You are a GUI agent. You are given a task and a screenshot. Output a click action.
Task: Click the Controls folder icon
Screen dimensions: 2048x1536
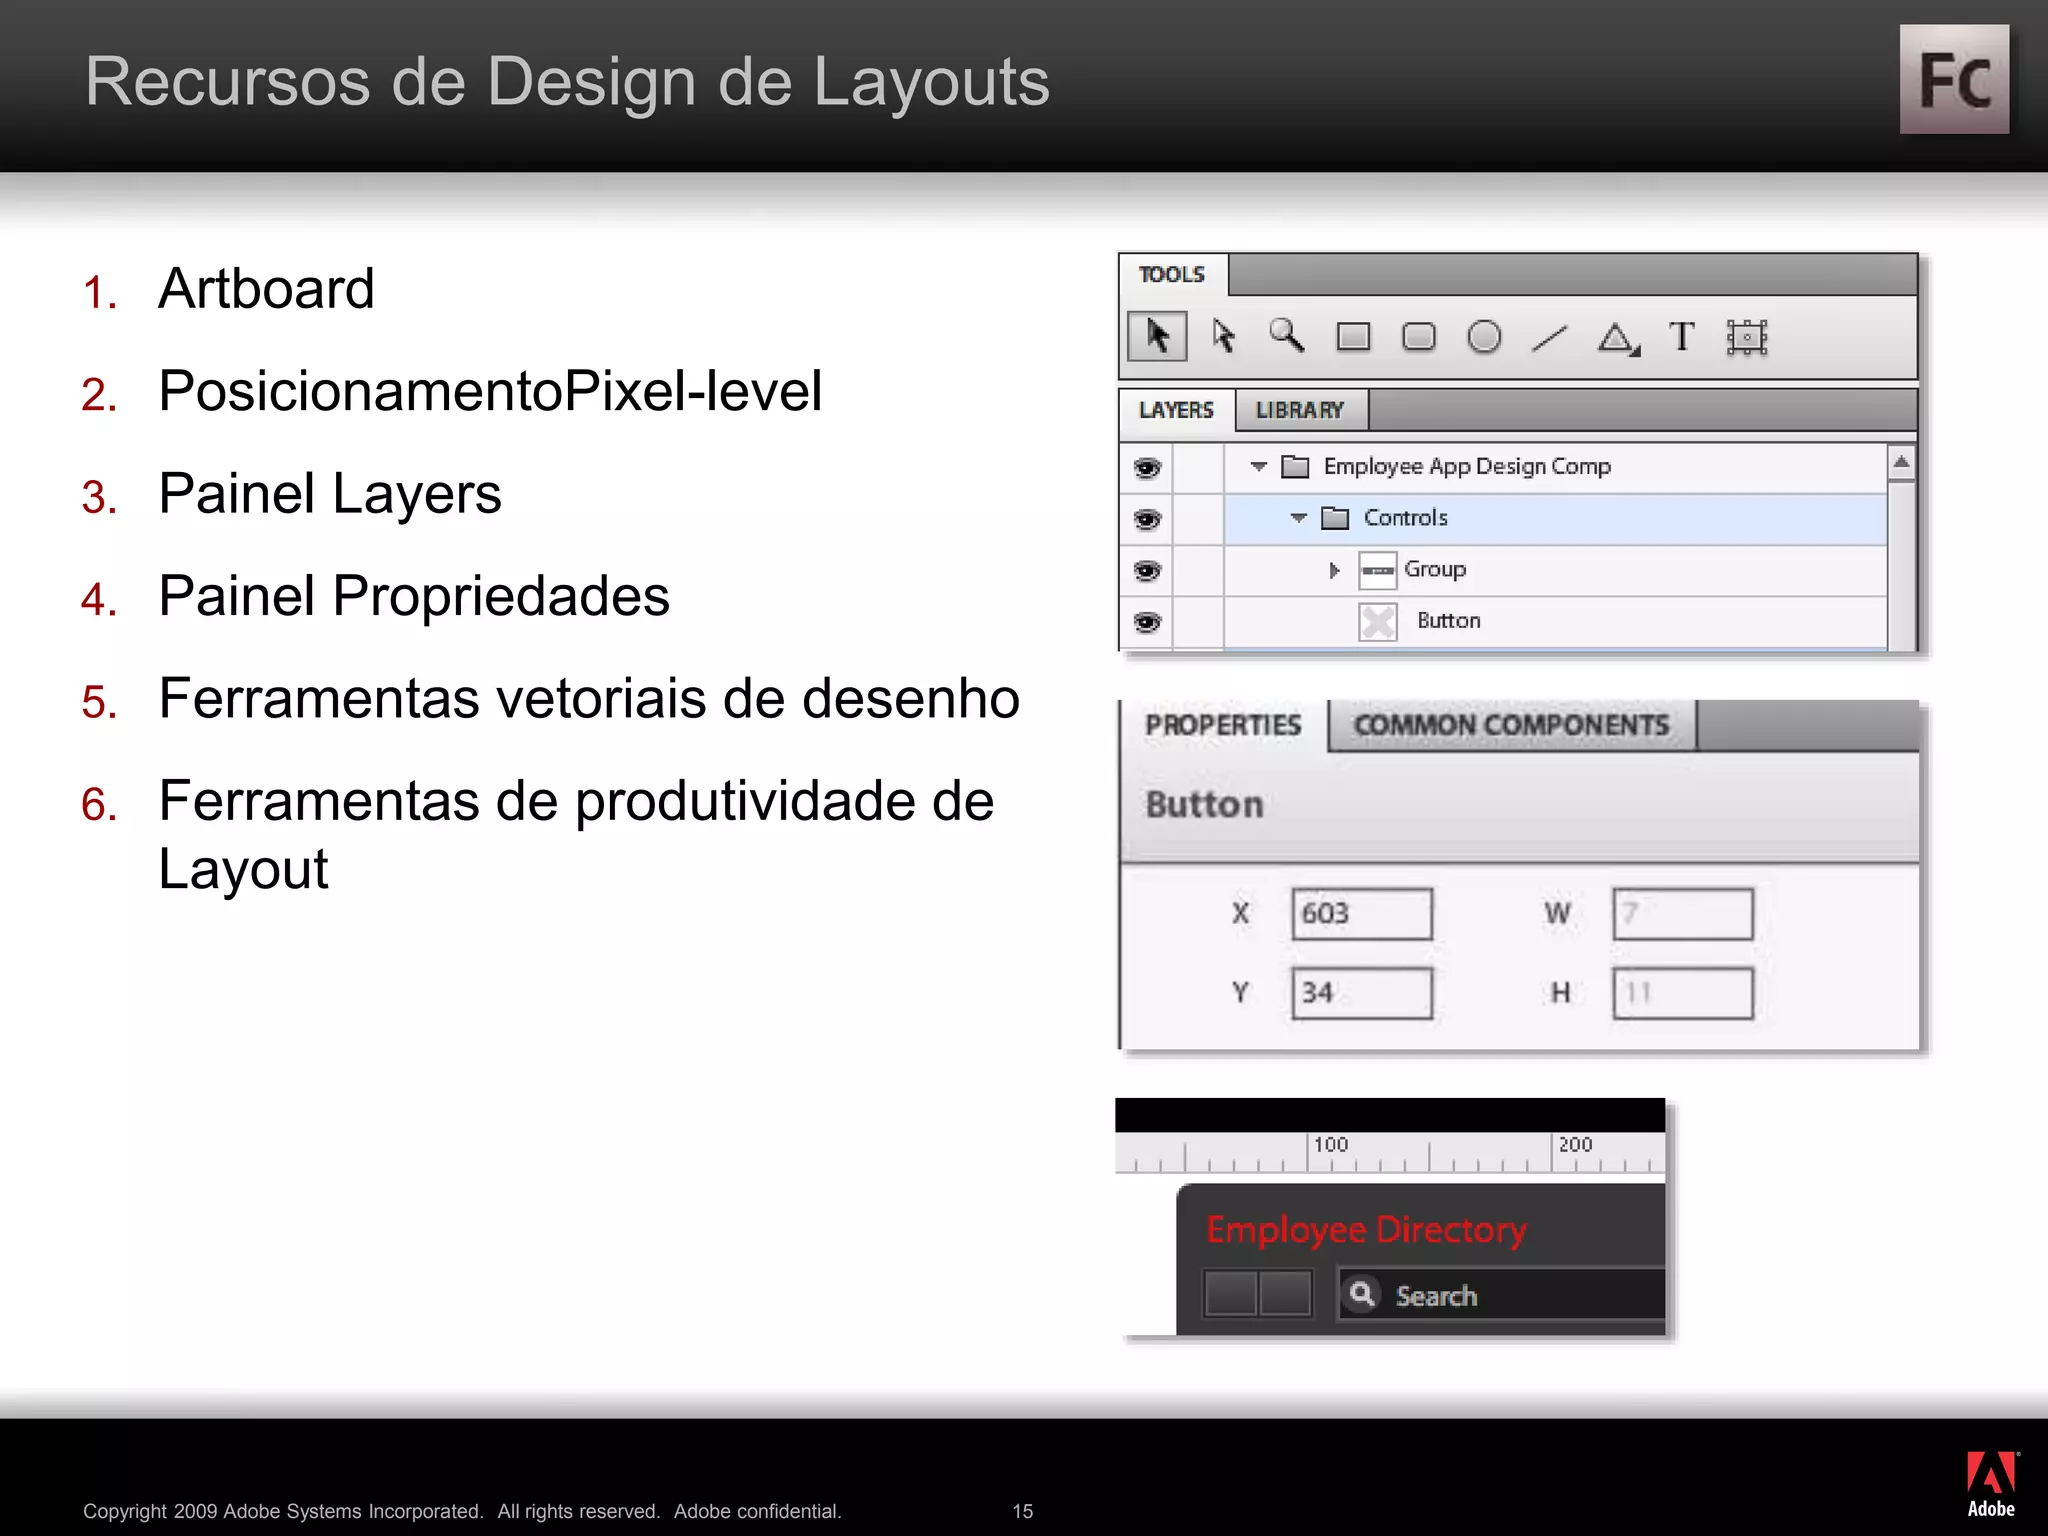pyautogui.click(x=1335, y=518)
